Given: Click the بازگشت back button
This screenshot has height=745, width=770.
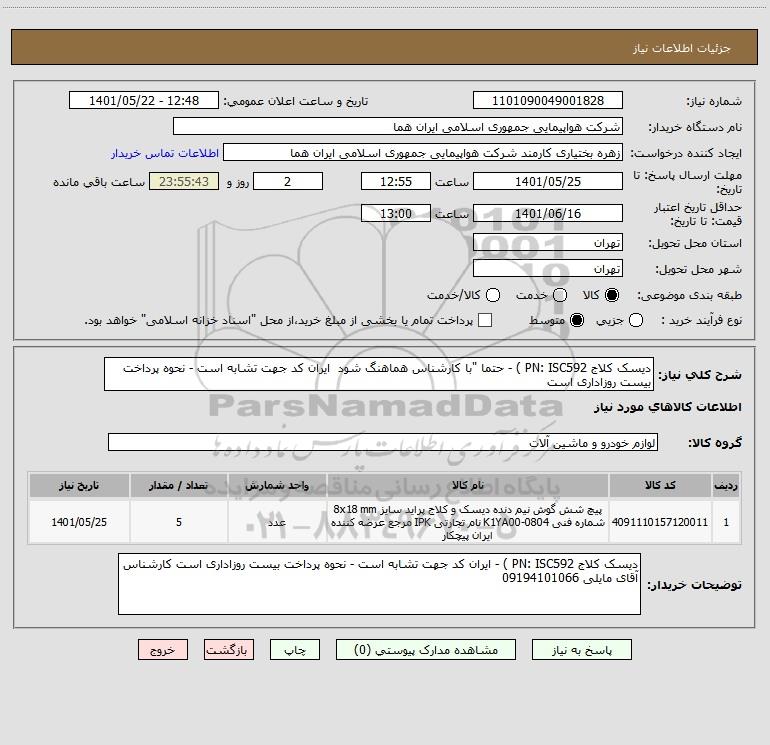Looking at the screenshot, I should (x=229, y=650).
